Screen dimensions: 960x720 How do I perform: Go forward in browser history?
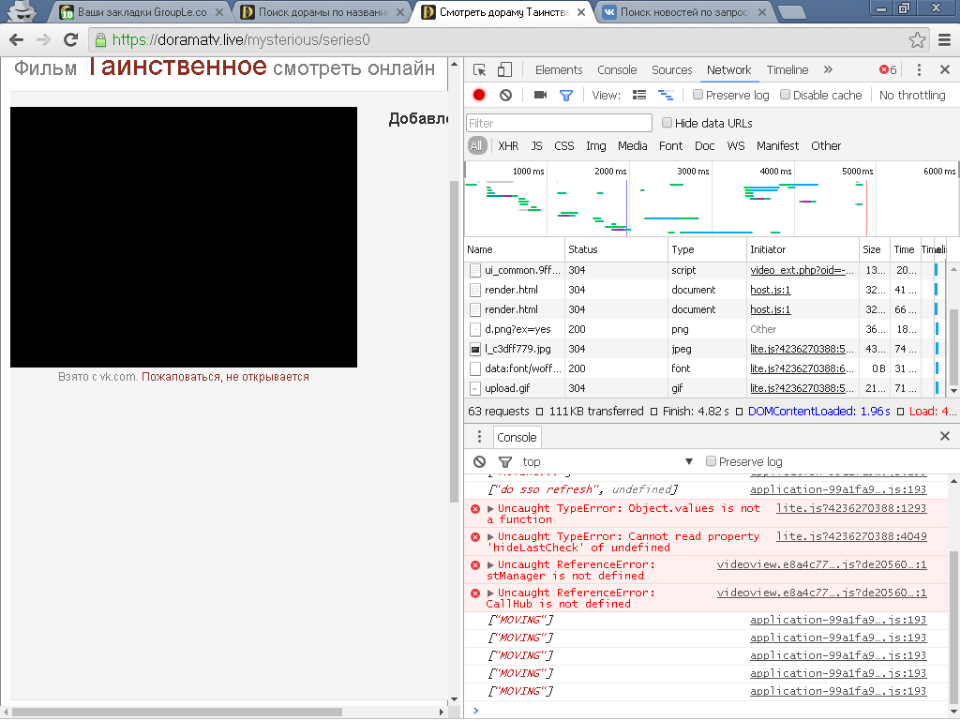(43, 40)
